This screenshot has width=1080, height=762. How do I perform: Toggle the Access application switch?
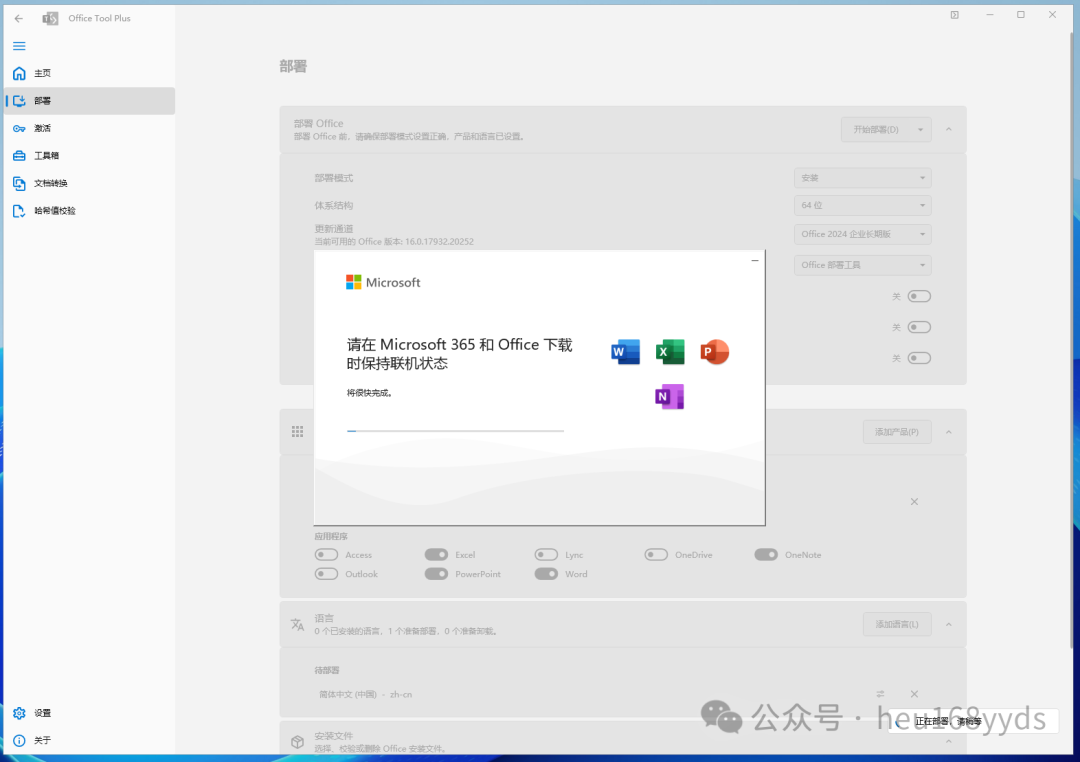(326, 555)
